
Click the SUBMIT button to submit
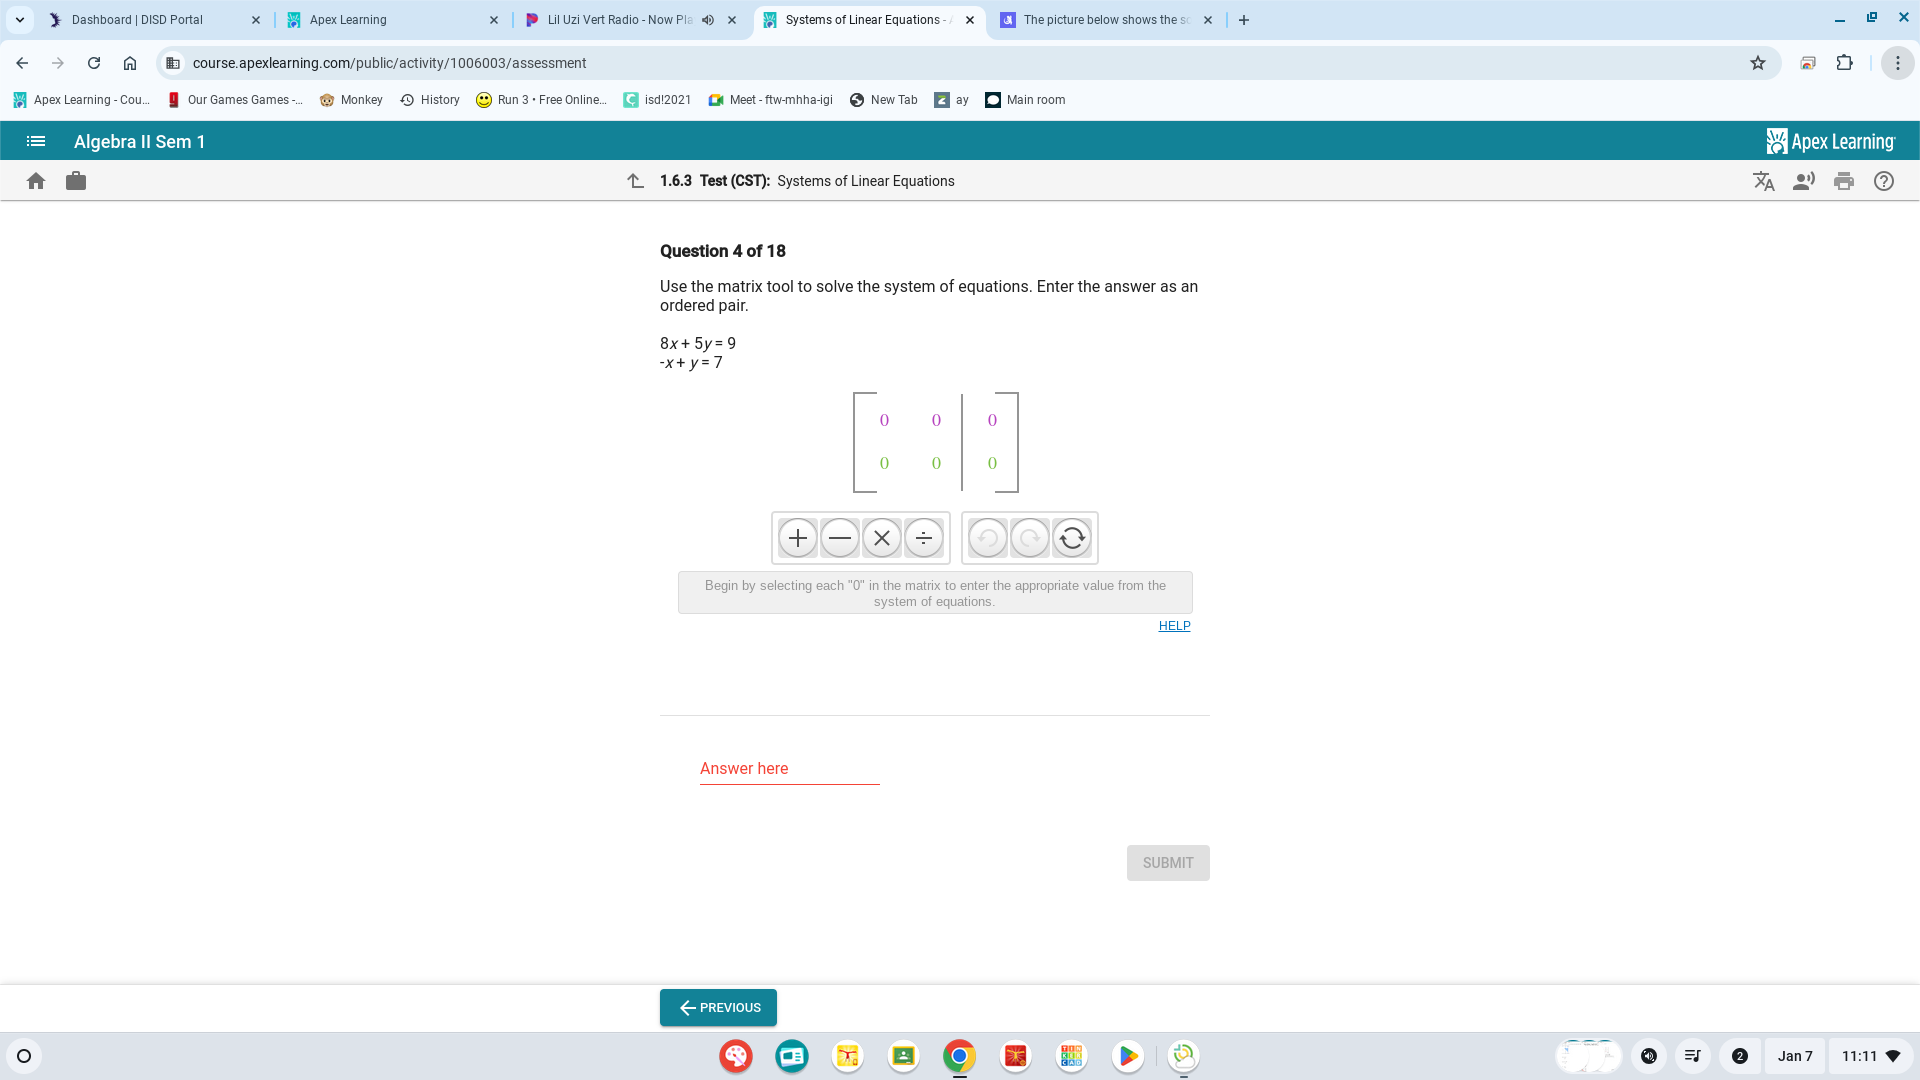[1167, 861]
